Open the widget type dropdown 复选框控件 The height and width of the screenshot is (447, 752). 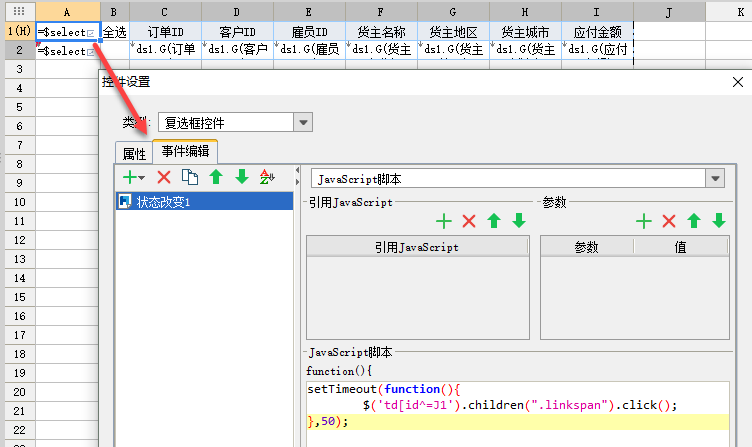click(x=303, y=122)
